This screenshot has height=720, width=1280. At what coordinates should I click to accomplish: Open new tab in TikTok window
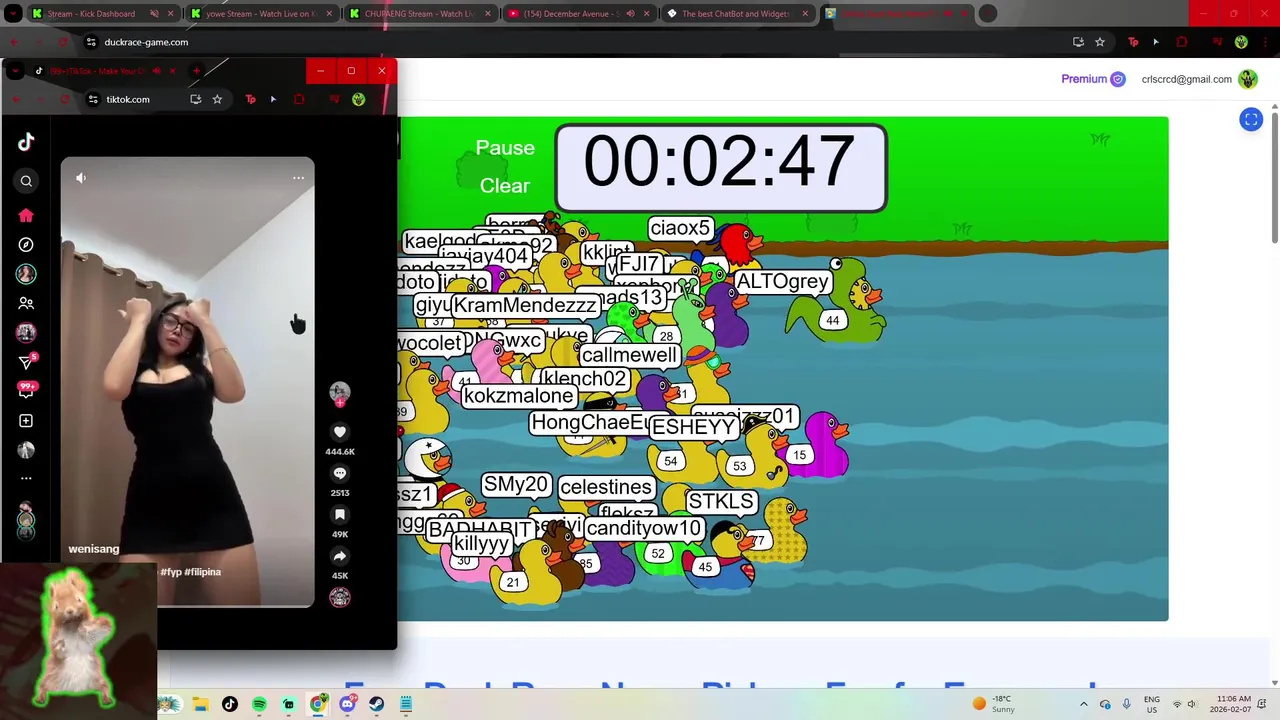(196, 71)
